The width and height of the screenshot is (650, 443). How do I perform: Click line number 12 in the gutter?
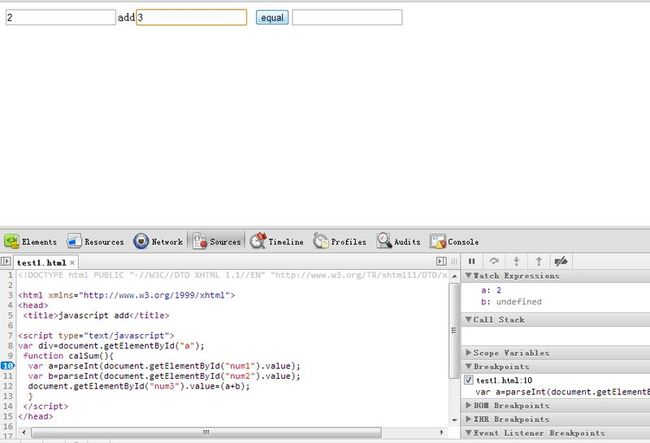click(8, 386)
